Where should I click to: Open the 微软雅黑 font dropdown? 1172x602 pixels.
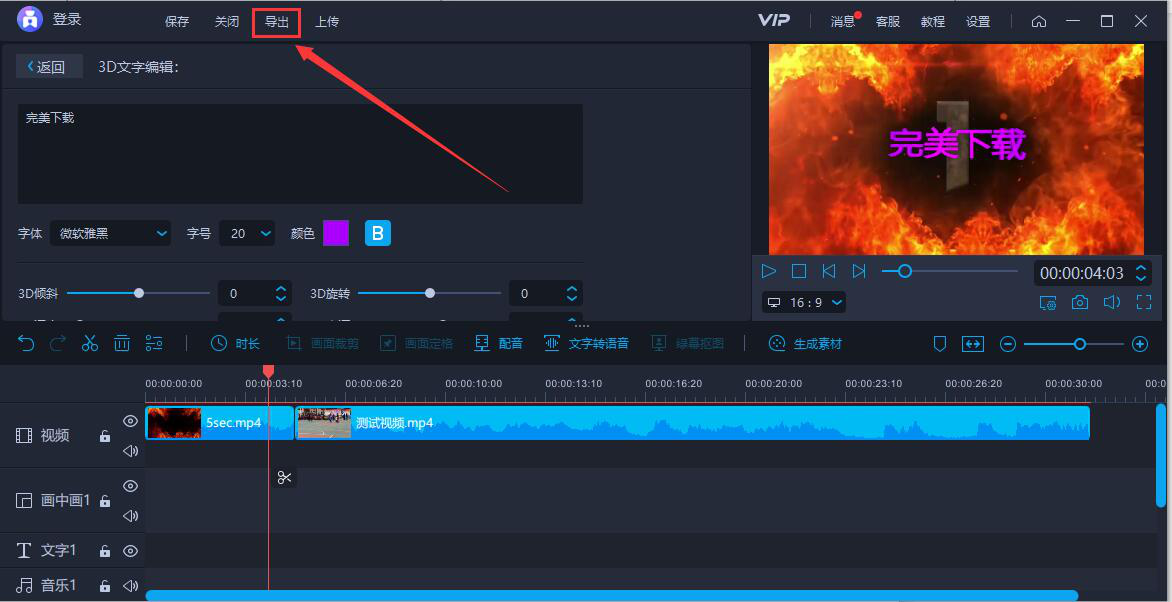110,233
